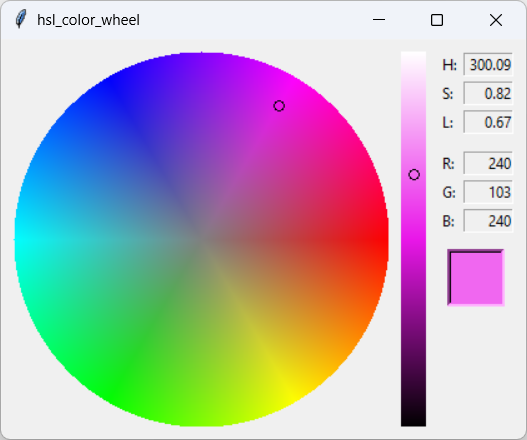
Task: Click the 'B:' label
Action: click(x=448, y=222)
